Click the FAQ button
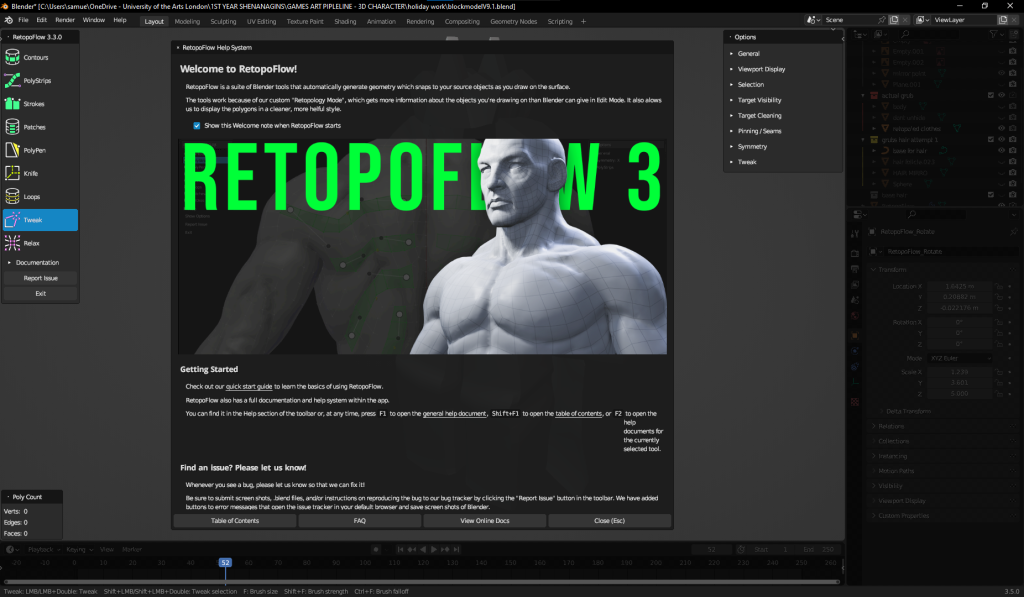1024x597 pixels. pos(360,521)
